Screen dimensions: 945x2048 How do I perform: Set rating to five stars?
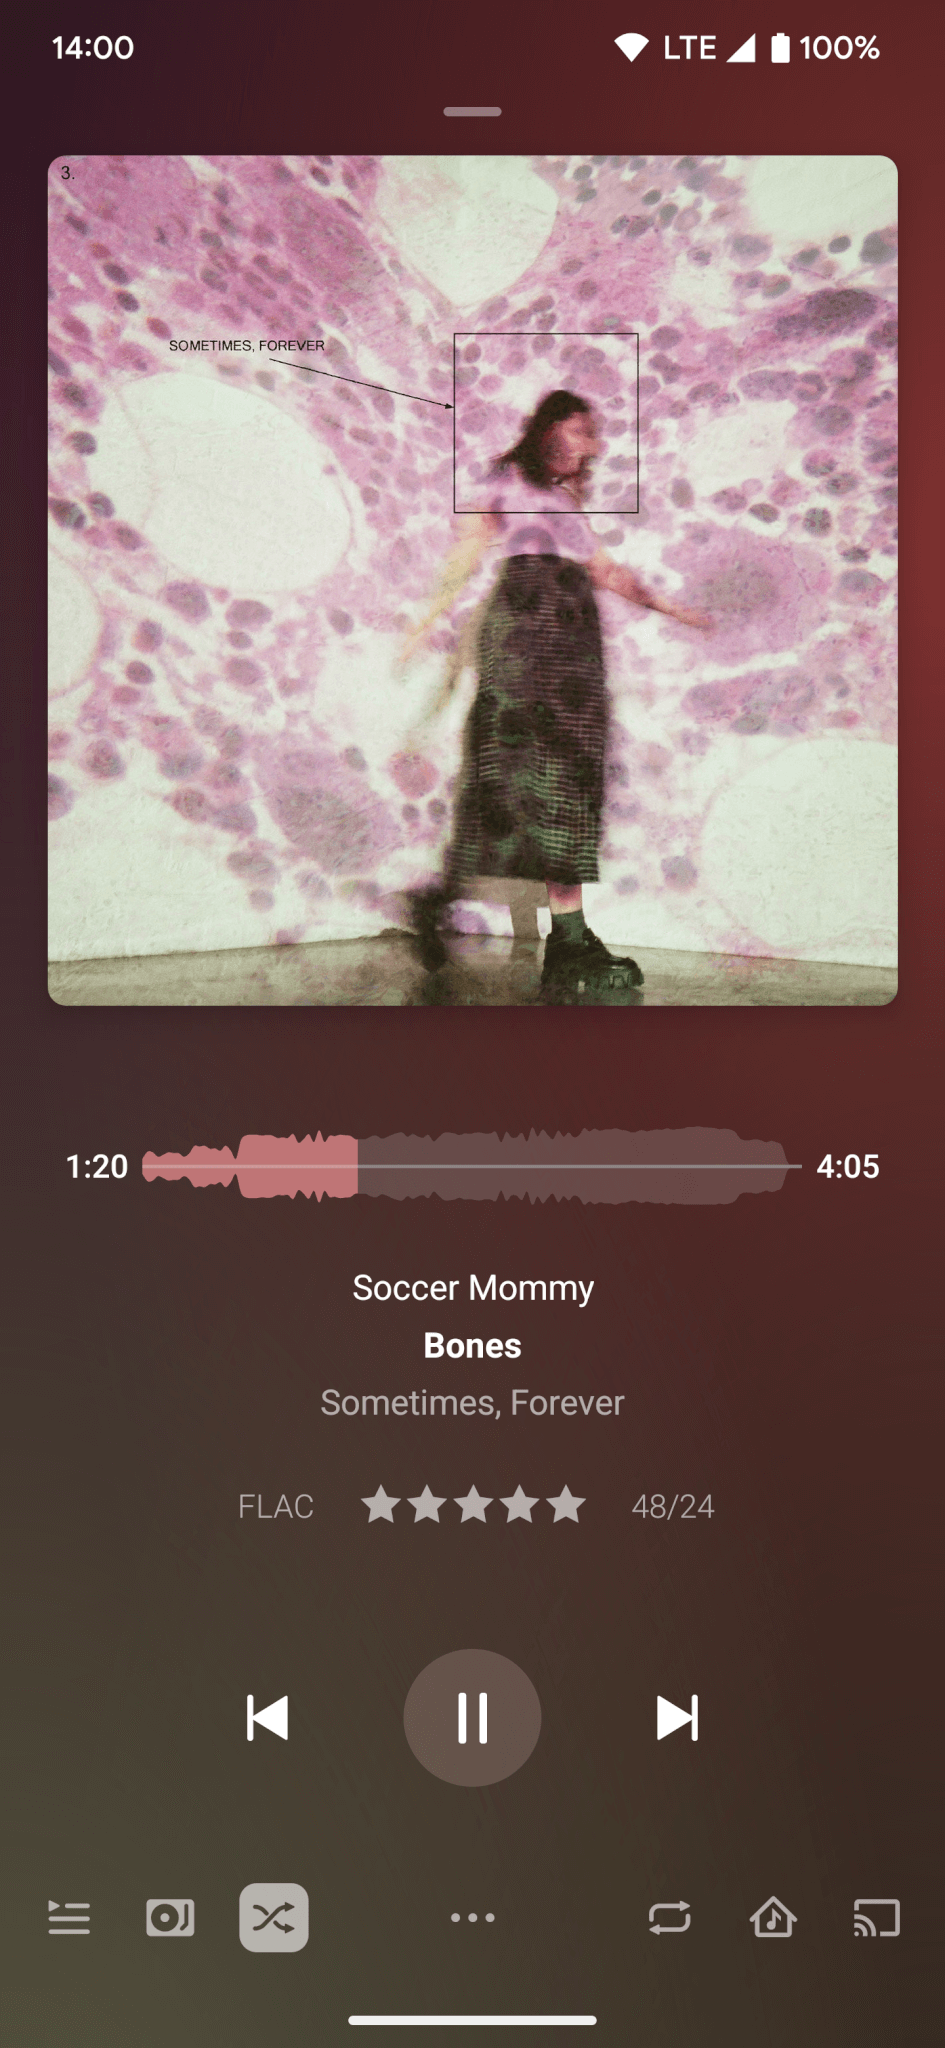click(566, 1504)
